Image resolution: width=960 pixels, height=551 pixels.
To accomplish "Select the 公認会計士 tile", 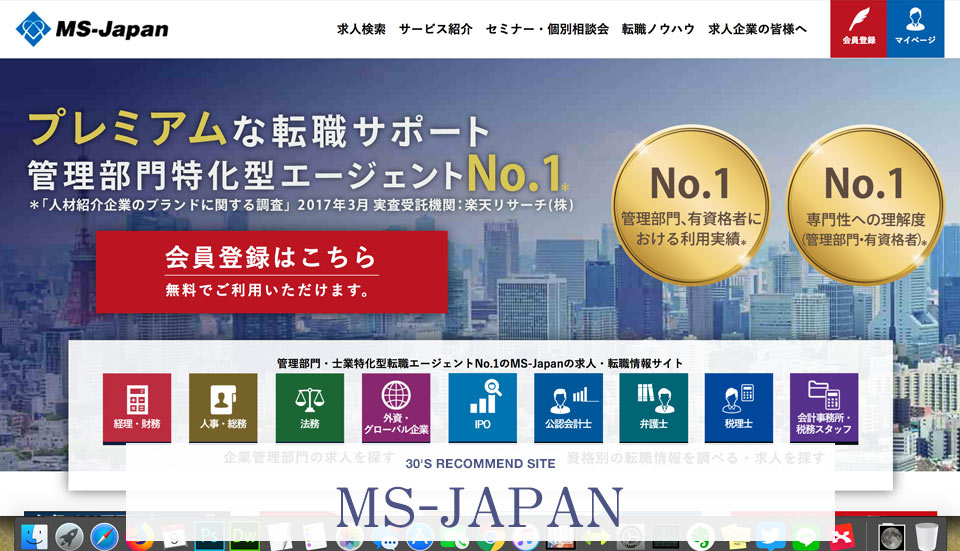I will coord(568,408).
